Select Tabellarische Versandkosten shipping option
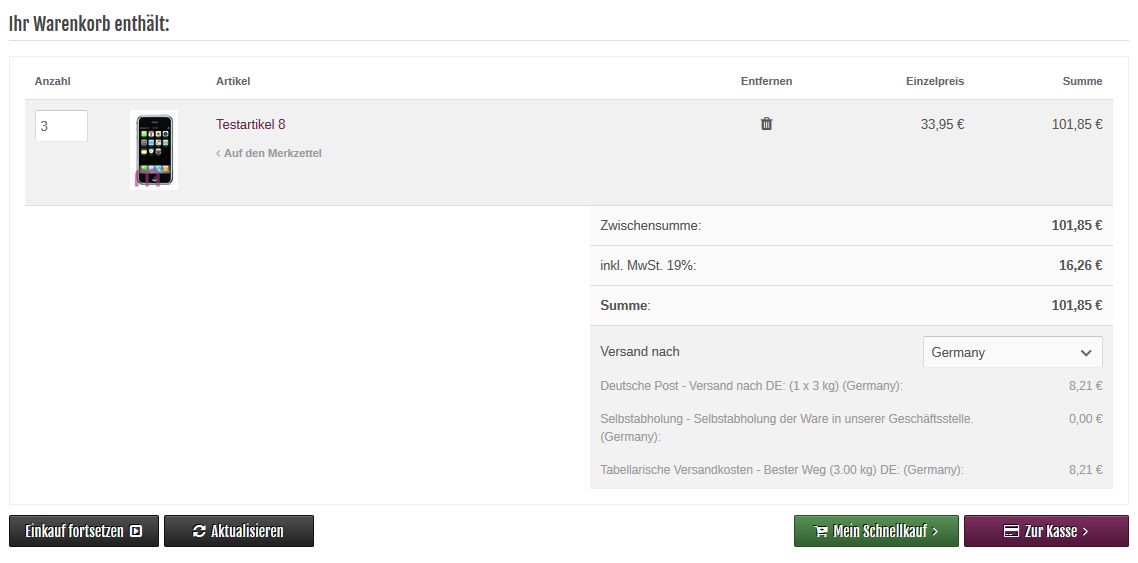 point(781,470)
